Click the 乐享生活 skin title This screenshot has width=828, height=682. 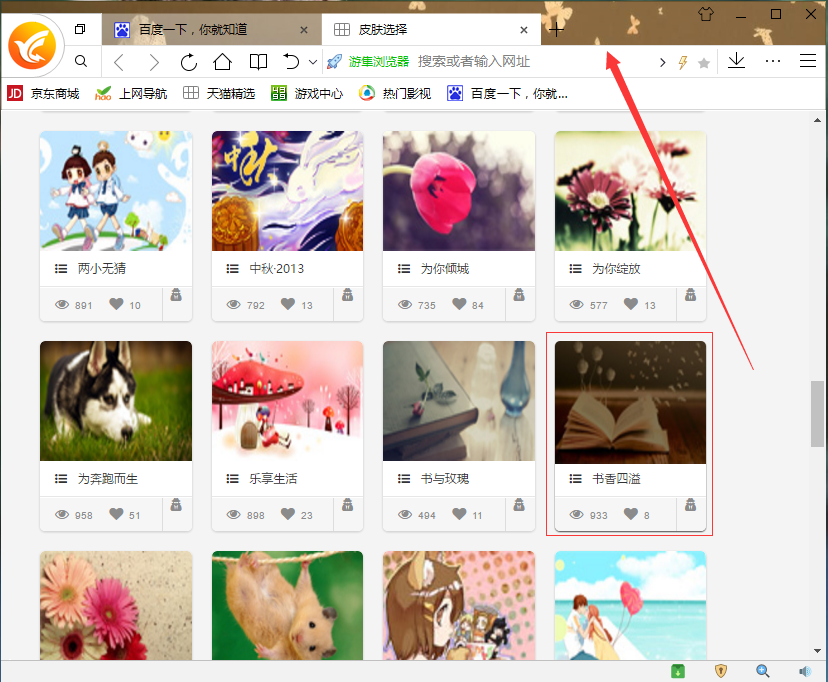[x=273, y=479]
